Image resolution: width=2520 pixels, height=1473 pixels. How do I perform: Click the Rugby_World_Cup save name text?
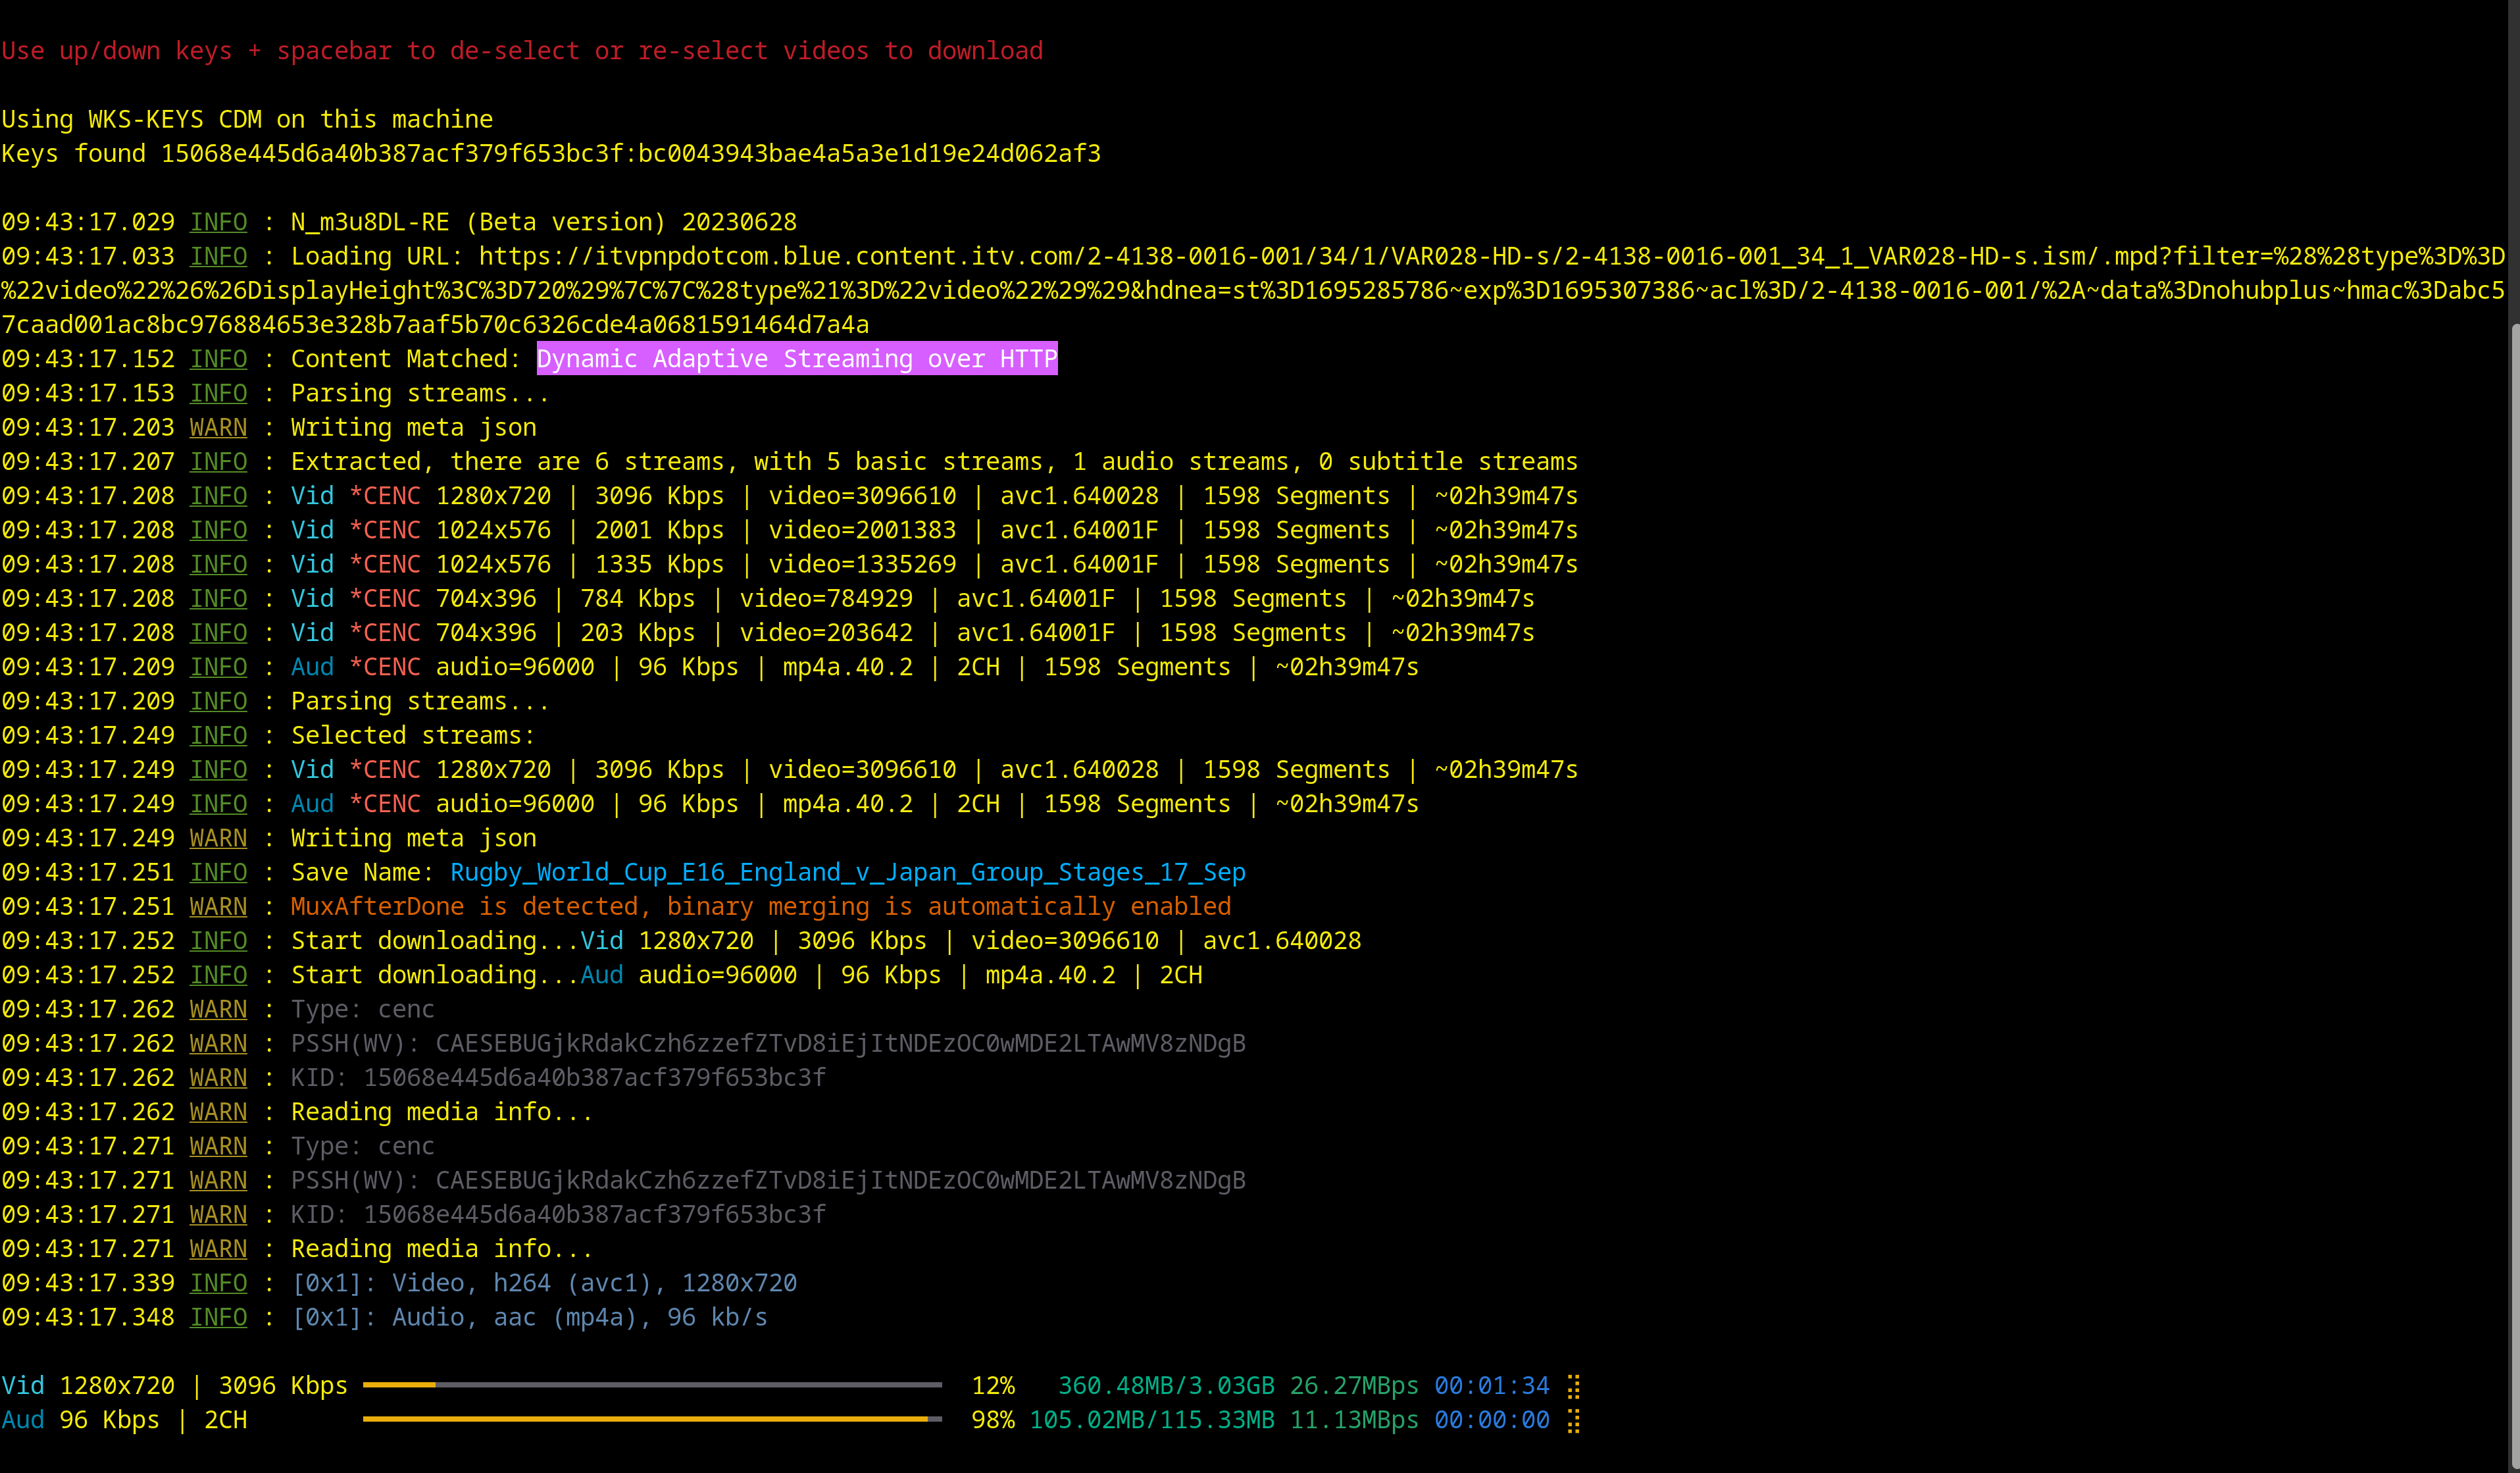pyautogui.click(x=847, y=872)
